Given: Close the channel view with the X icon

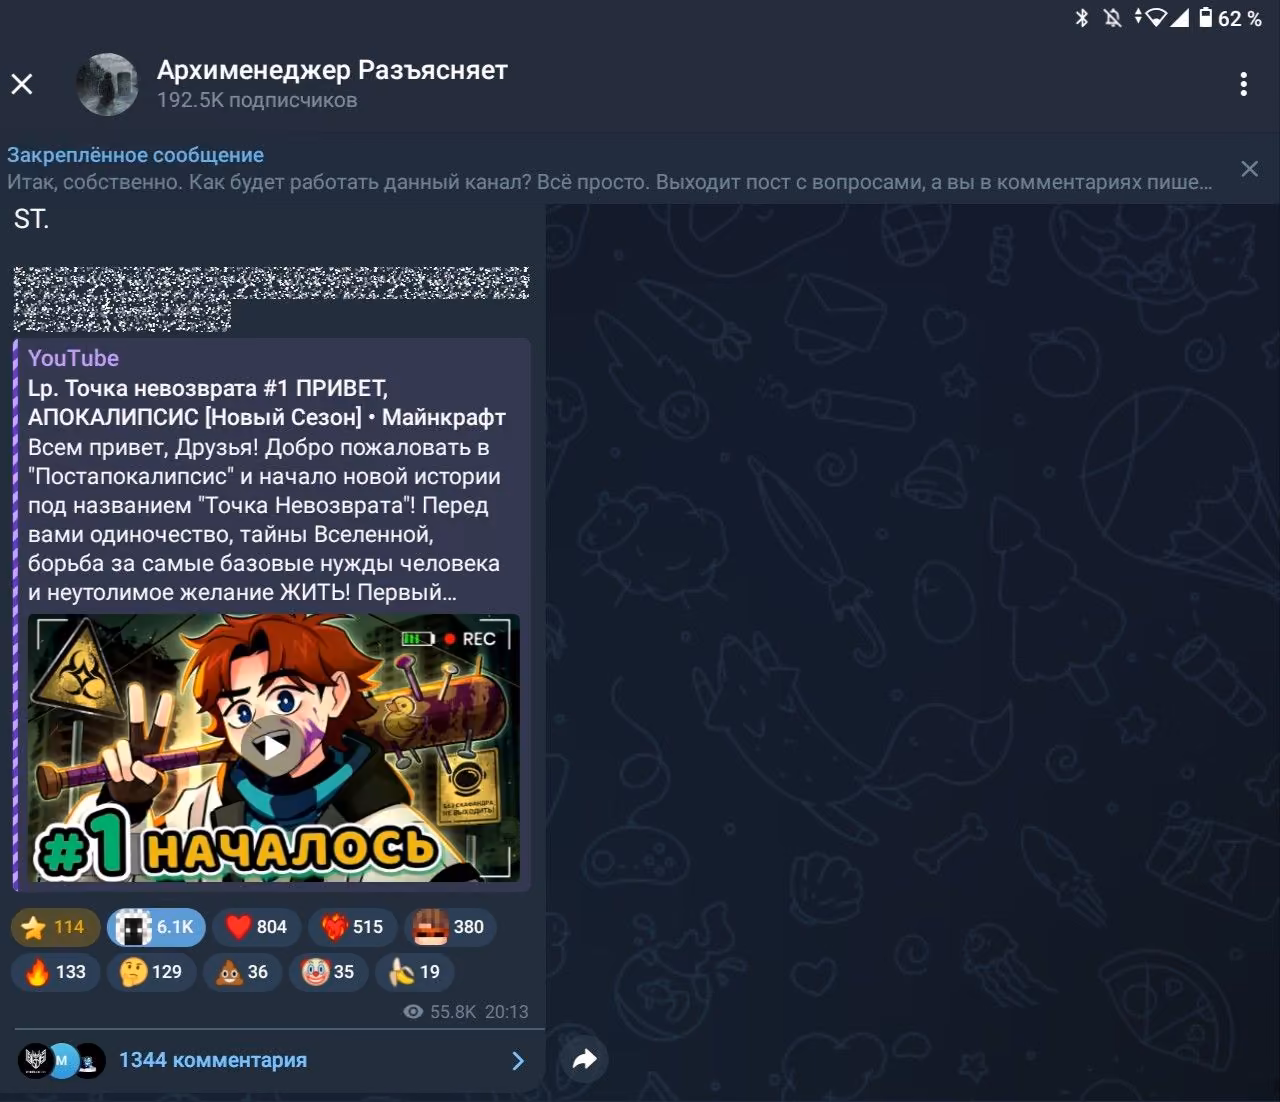Looking at the screenshot, I should [x=22, y=84].
